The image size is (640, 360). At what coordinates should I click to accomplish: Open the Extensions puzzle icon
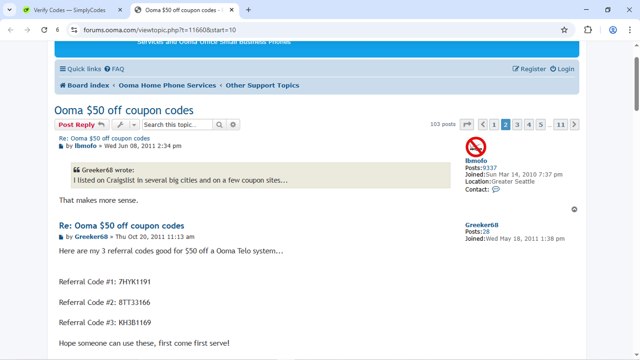tap(588, 30)
